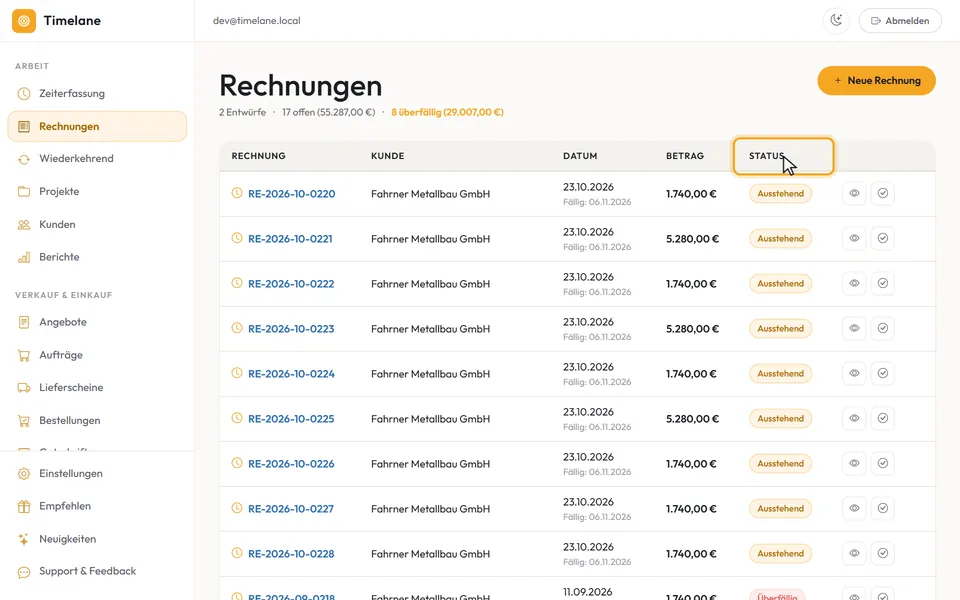This screenshot has width=960, height=600.
Task: Click eye preview icon for RE-2026-10-0228
Action: [854, 553]
